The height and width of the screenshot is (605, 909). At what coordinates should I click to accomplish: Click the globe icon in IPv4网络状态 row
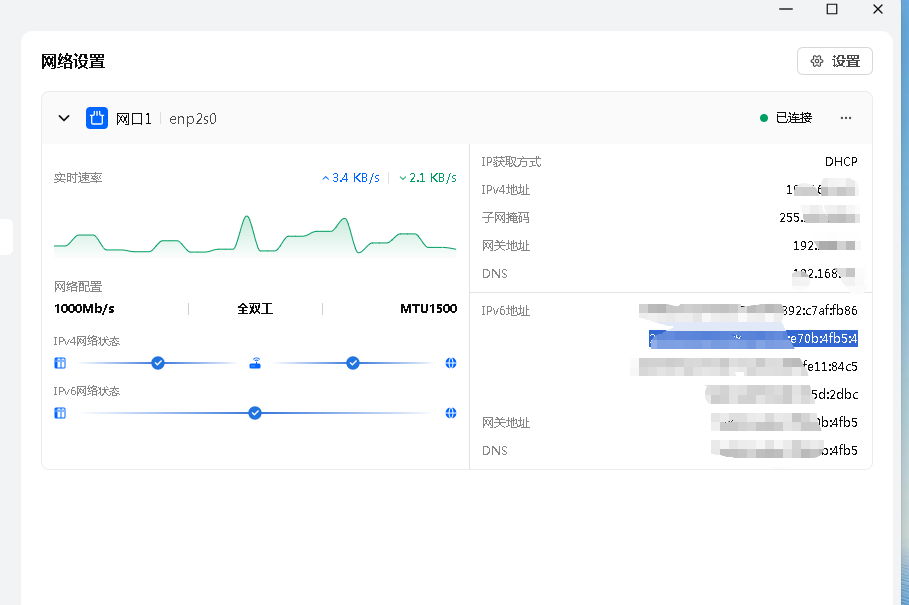coord(451,363)
